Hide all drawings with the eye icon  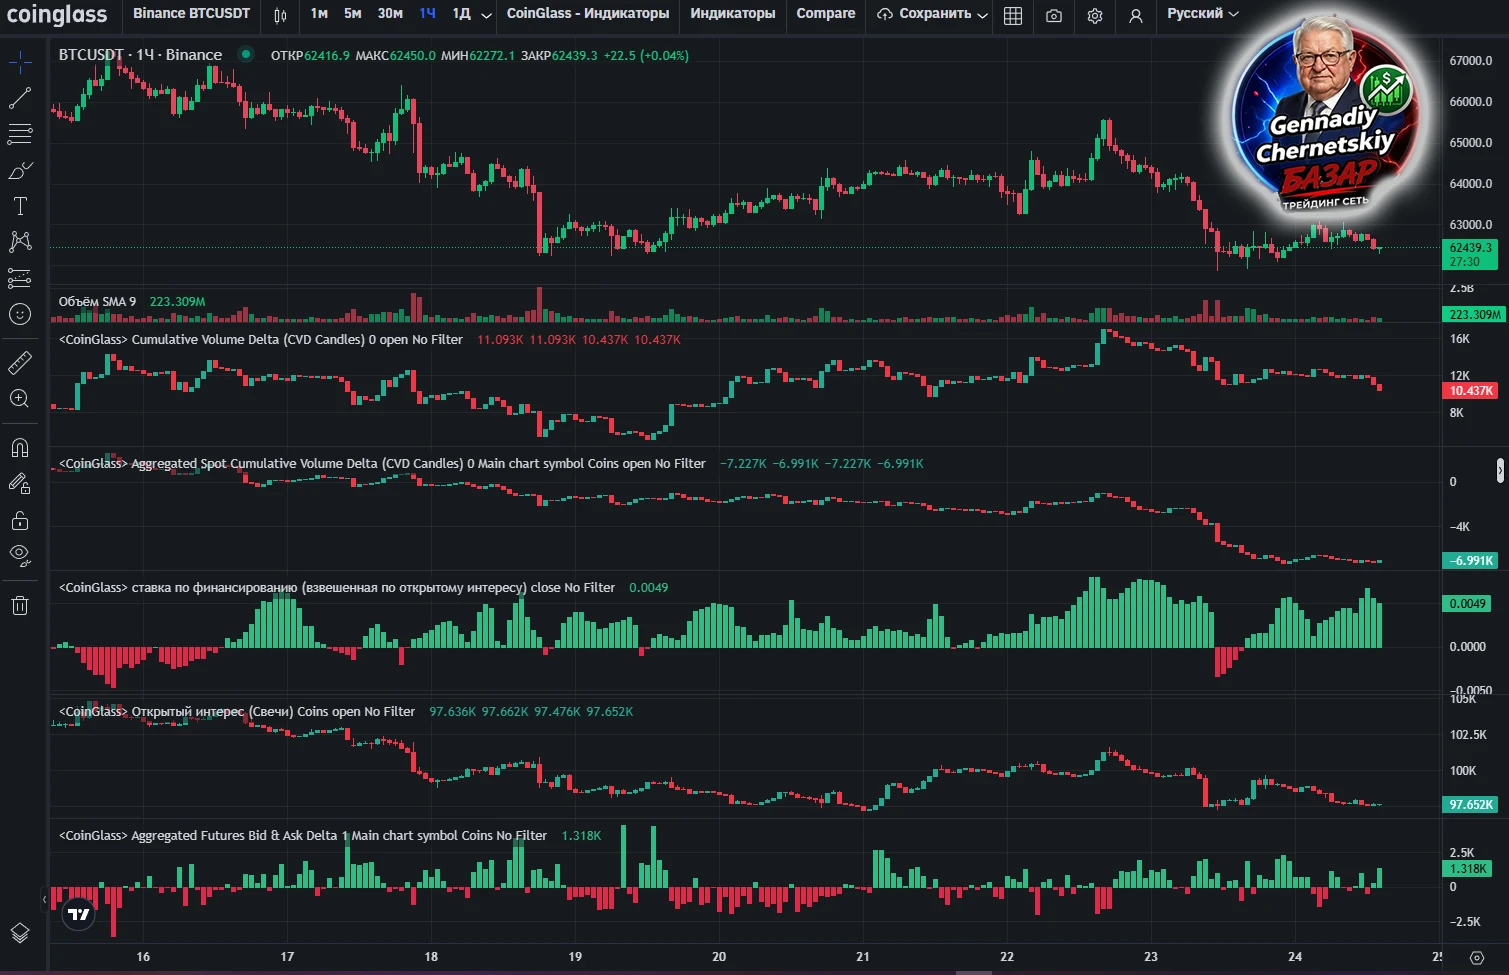click(x=20, y=555)
